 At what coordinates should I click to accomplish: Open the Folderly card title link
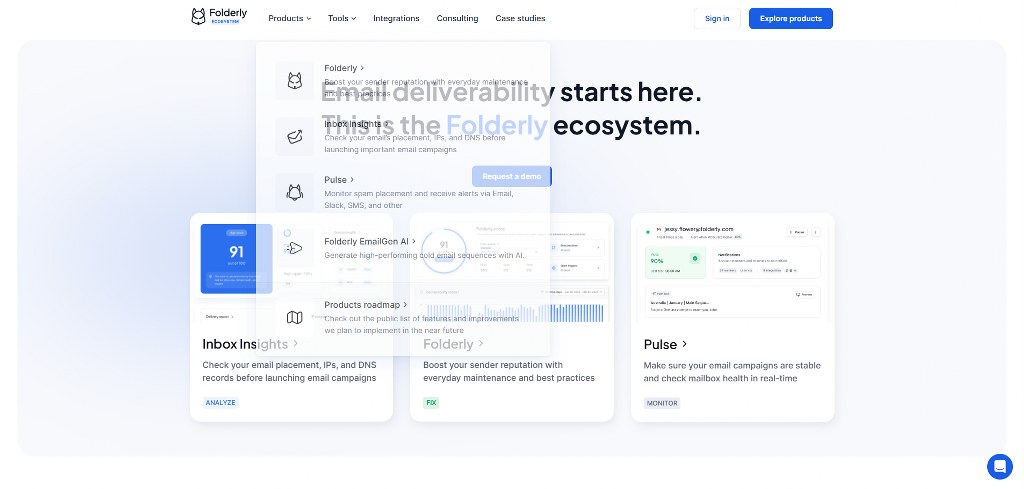pos(453,344)
